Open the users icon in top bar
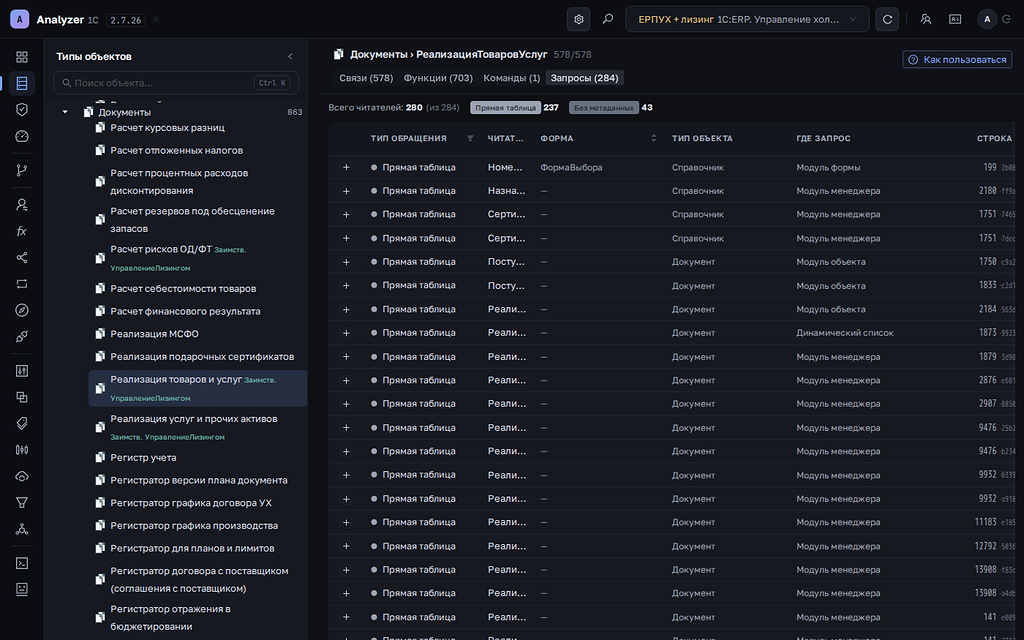Viewport: 1024px width, 640px height. tap(926, 20)
